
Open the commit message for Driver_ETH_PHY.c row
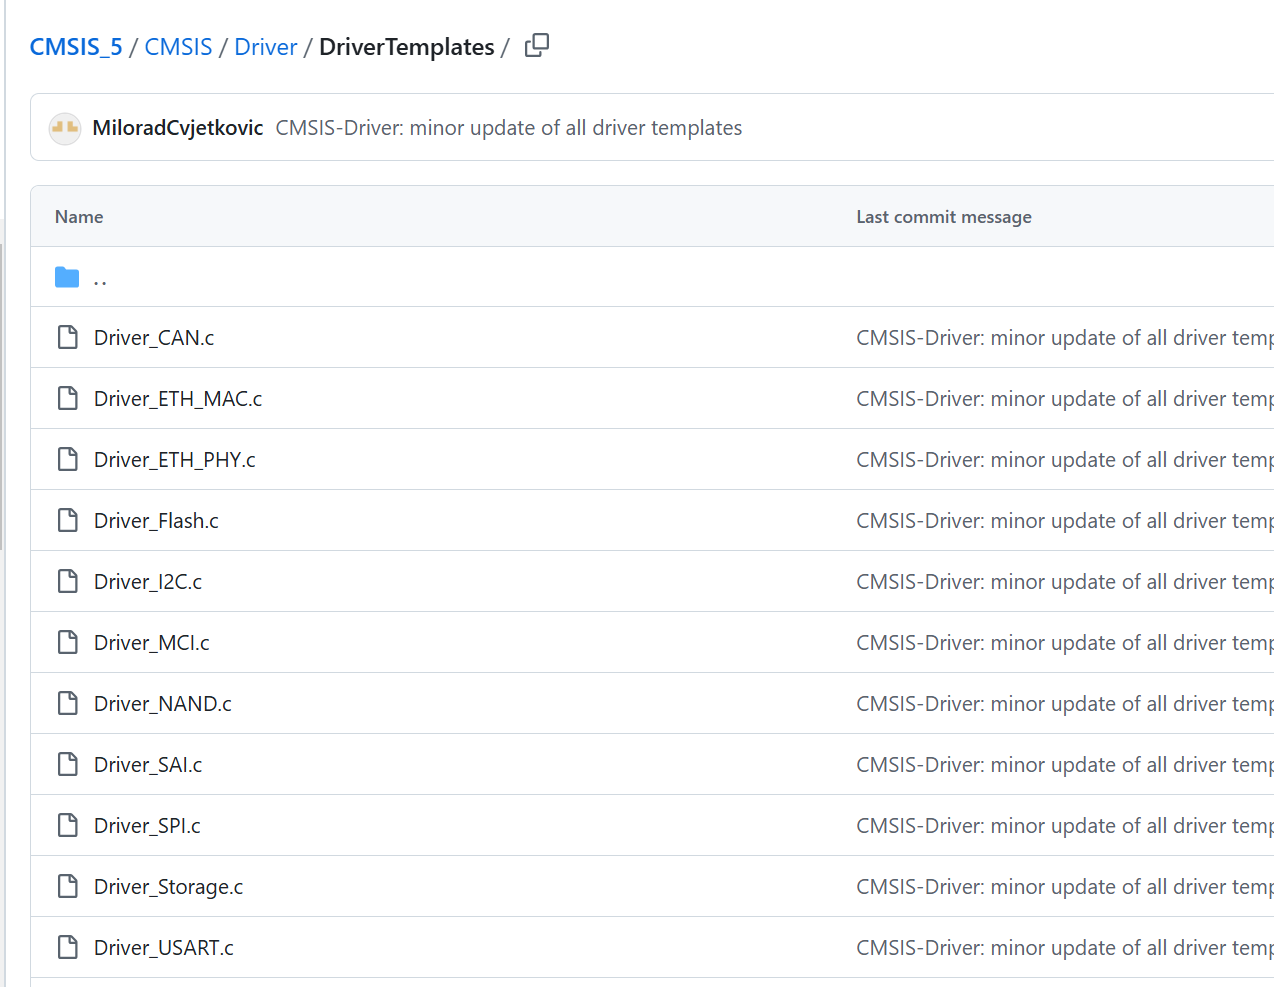point(1065,460)
